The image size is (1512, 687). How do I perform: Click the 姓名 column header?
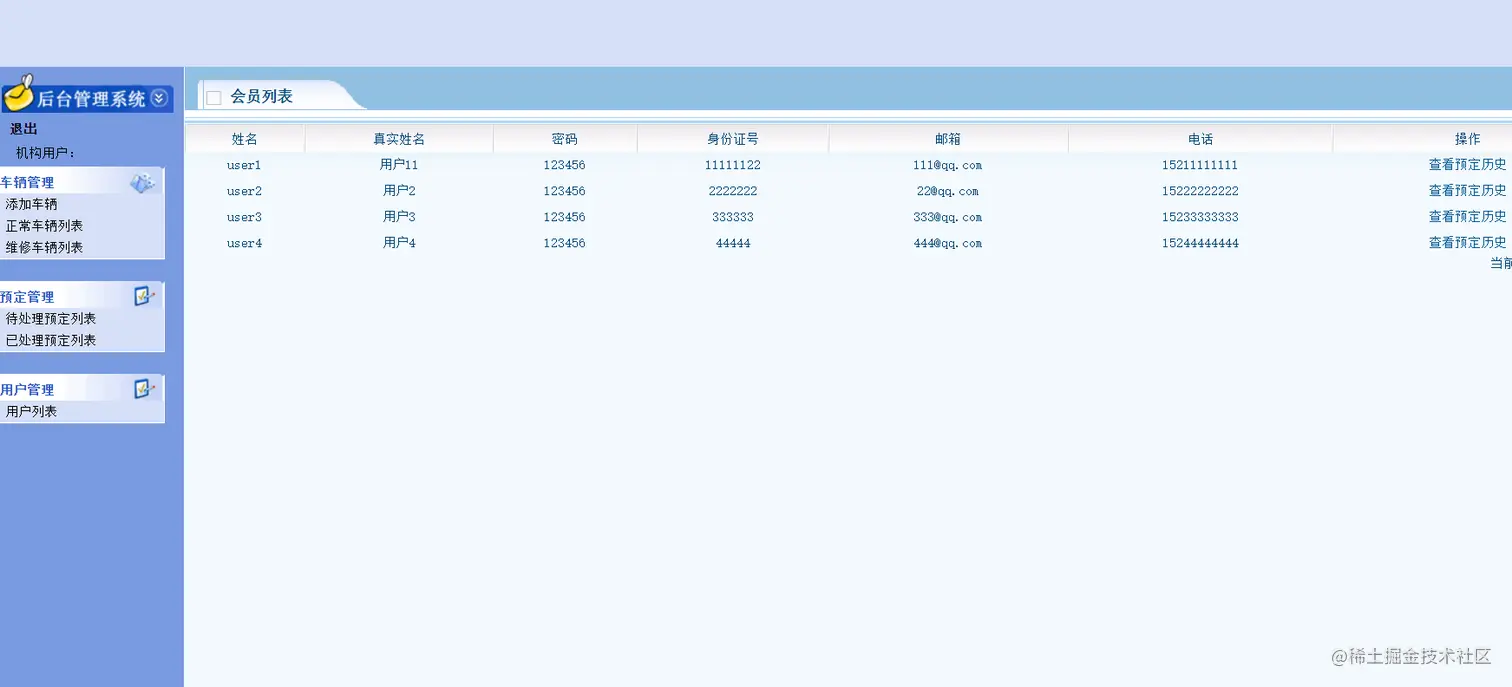[x=245, y=139]
